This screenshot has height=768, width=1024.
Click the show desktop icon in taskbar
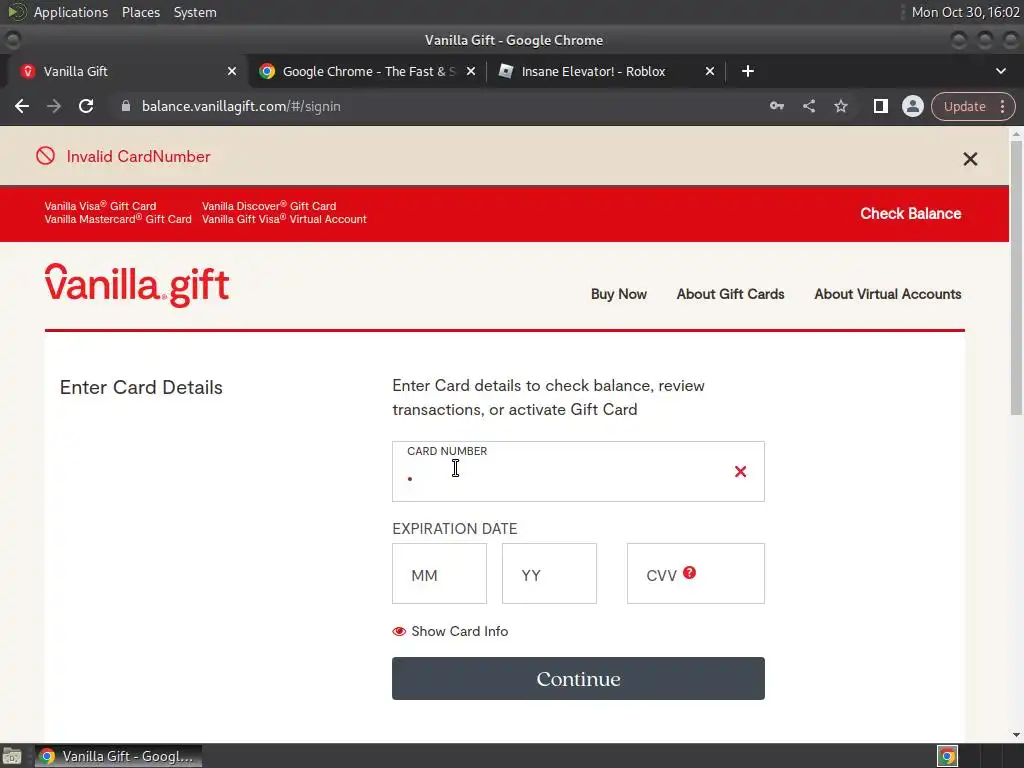pos(12,756)
